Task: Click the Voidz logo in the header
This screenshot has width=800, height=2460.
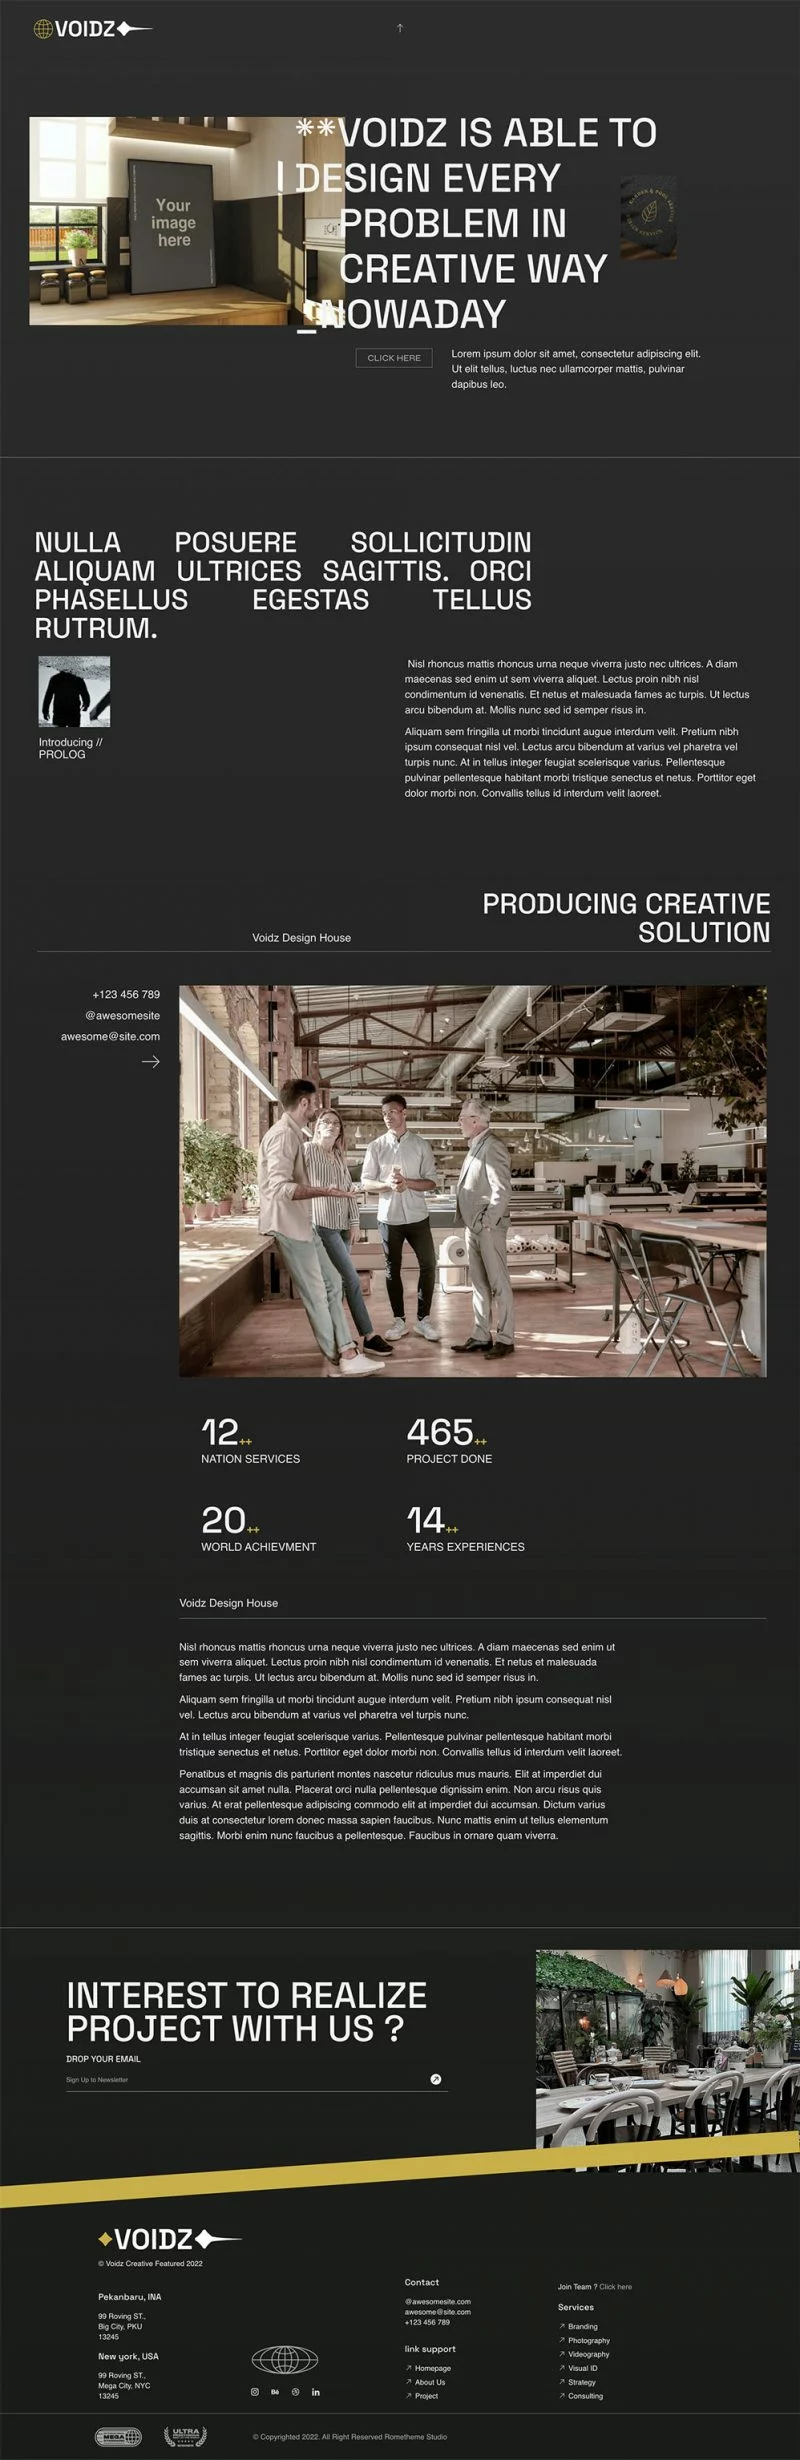Action: tap(93, 30)
